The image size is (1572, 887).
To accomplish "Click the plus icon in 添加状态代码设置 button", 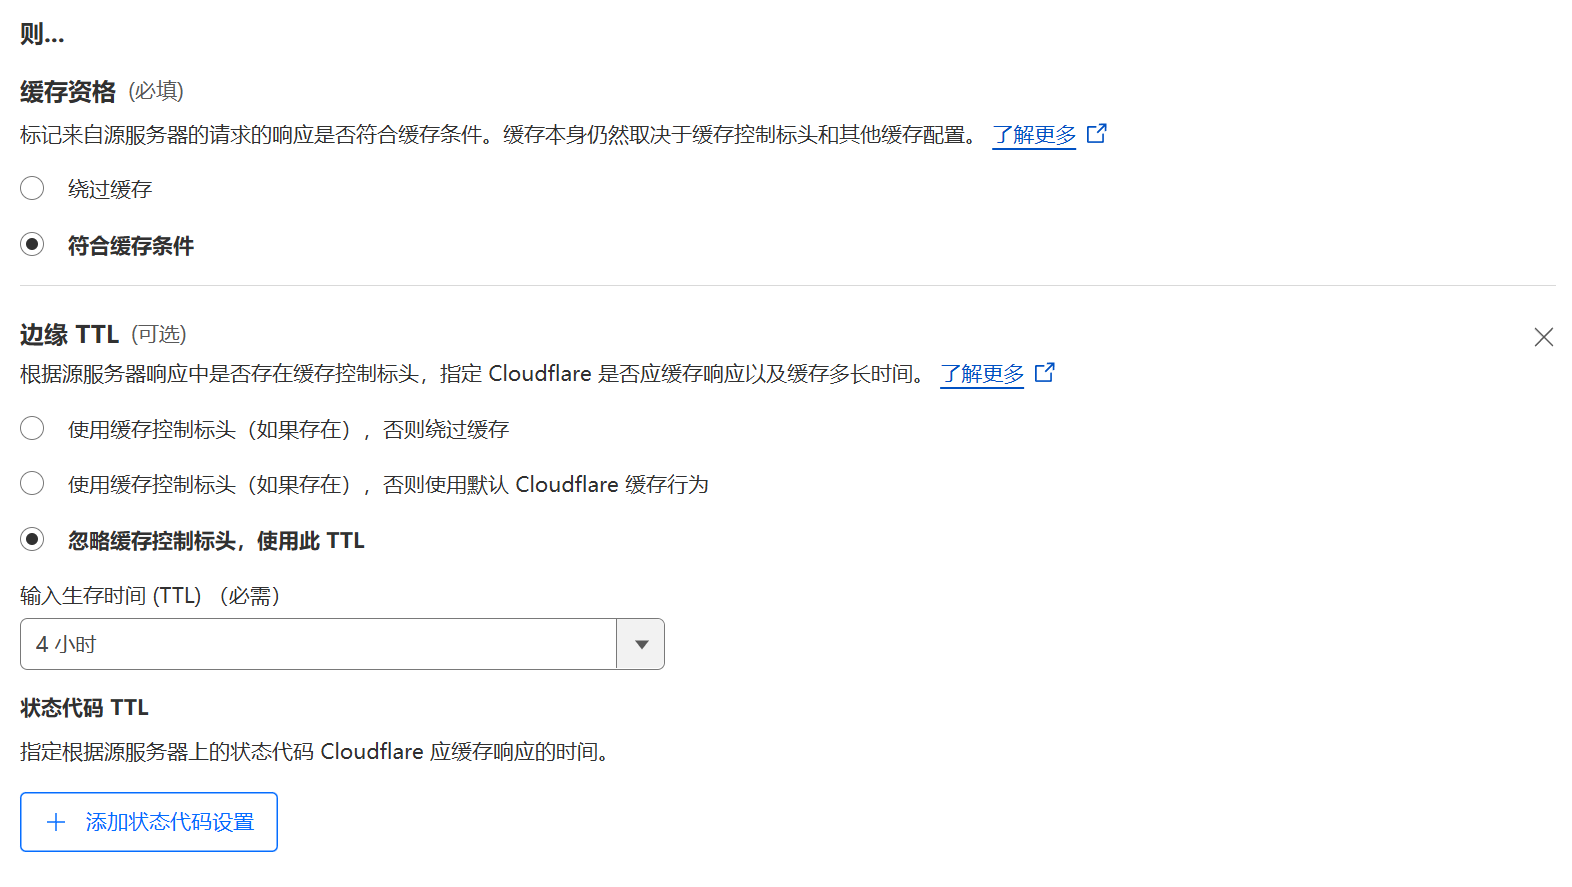I will [57, 821].
